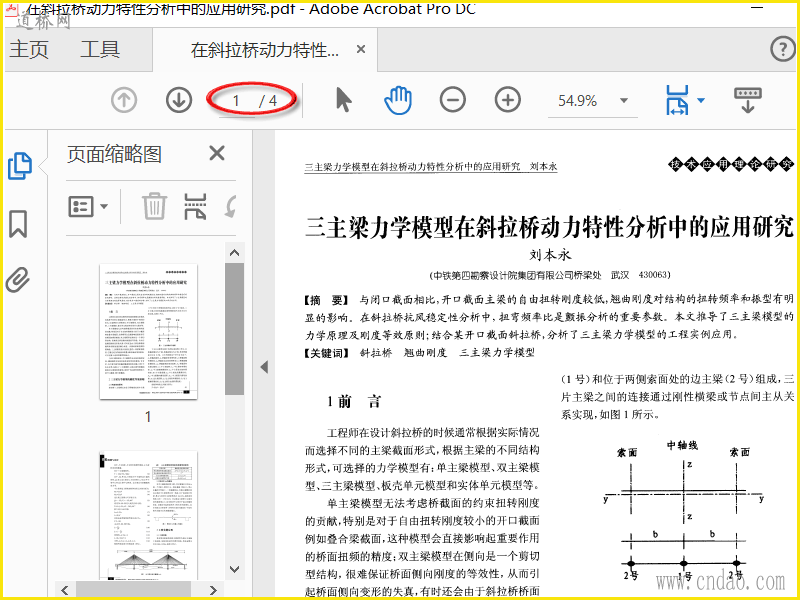
Task: Select the 在斜拉桥动力特性... document tab
Action: point(265,50)
